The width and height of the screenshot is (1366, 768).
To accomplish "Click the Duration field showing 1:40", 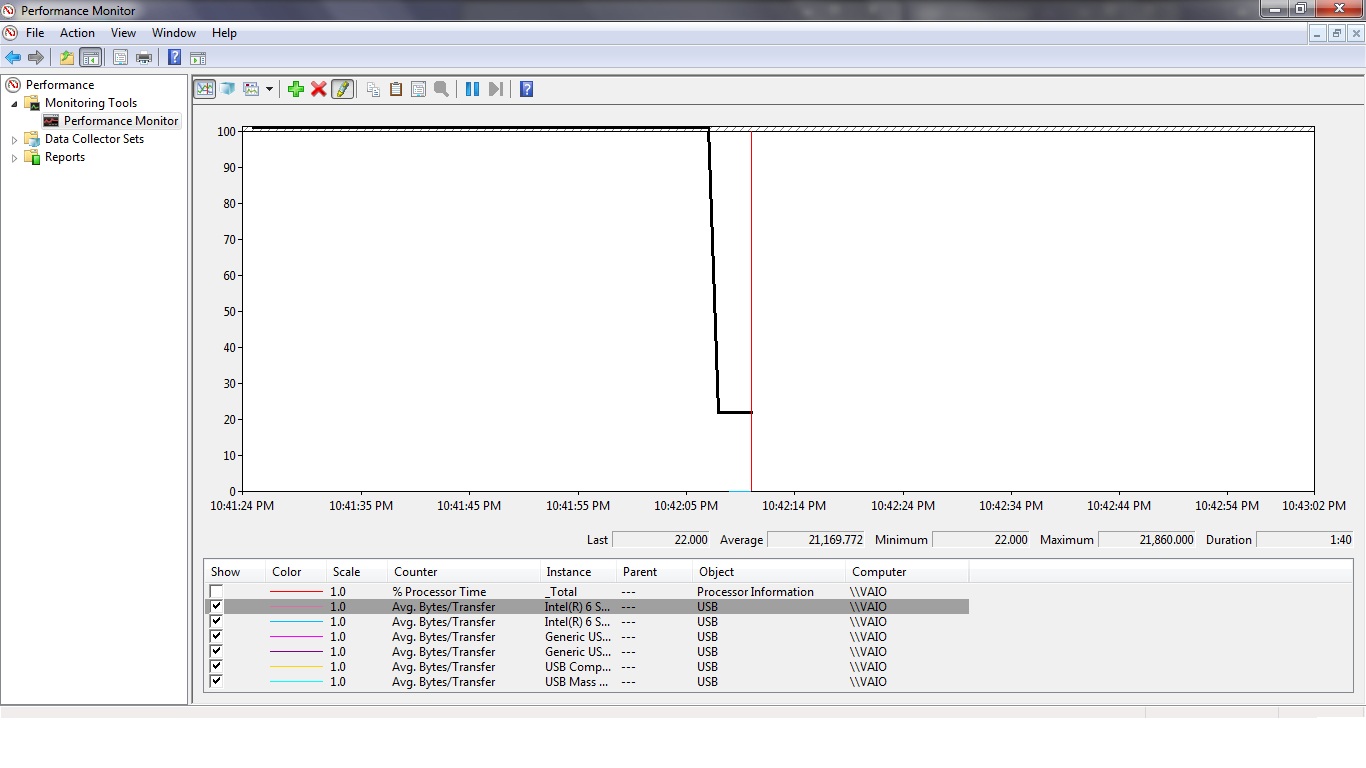I will pyautogui.click(x=1305, y=540).
